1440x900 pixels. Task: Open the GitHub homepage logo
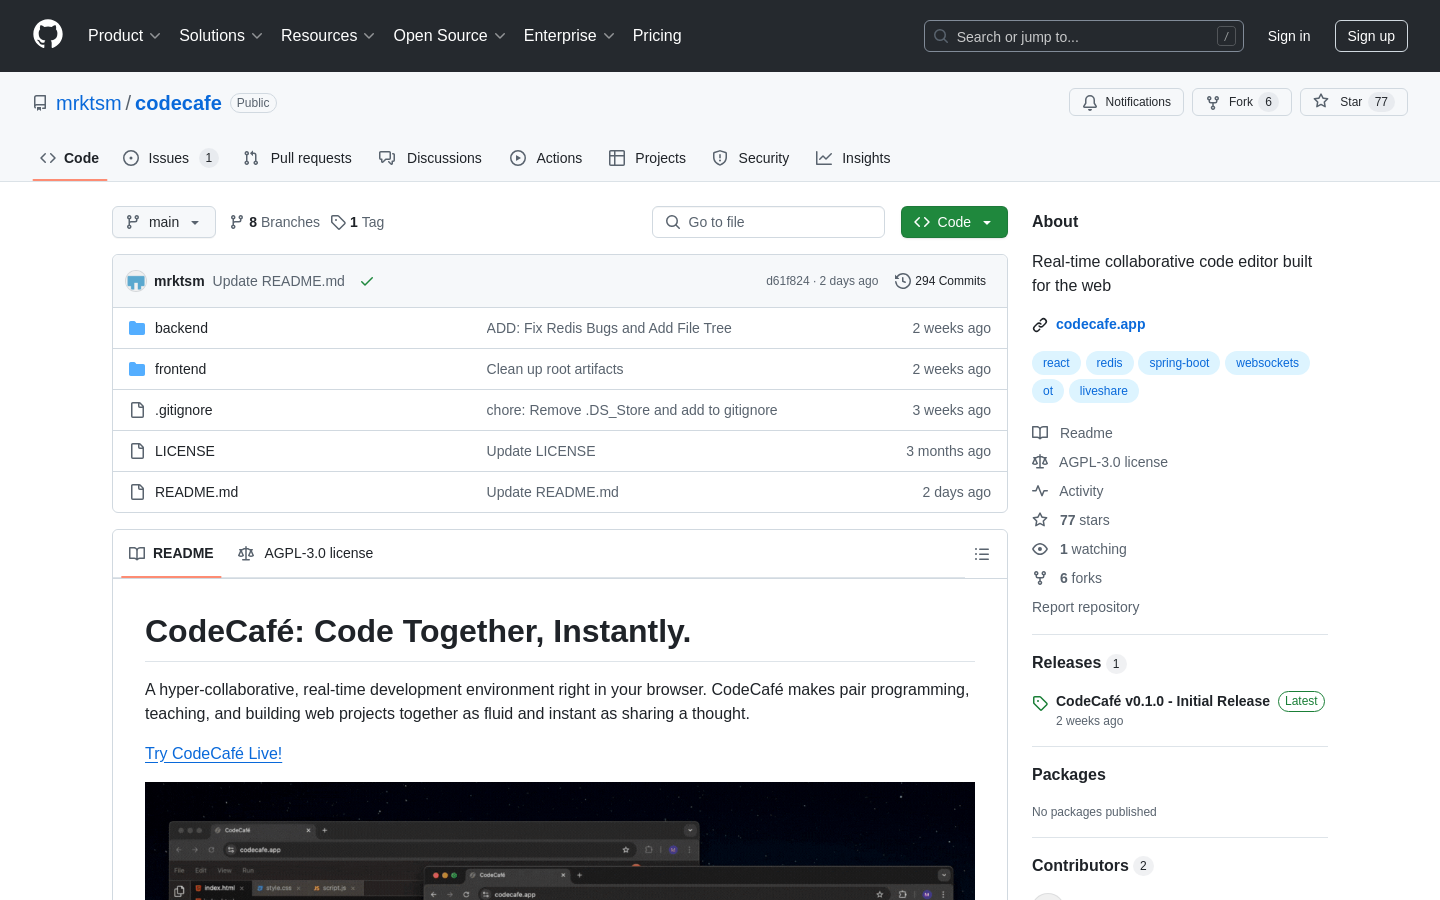pos(48,35)
